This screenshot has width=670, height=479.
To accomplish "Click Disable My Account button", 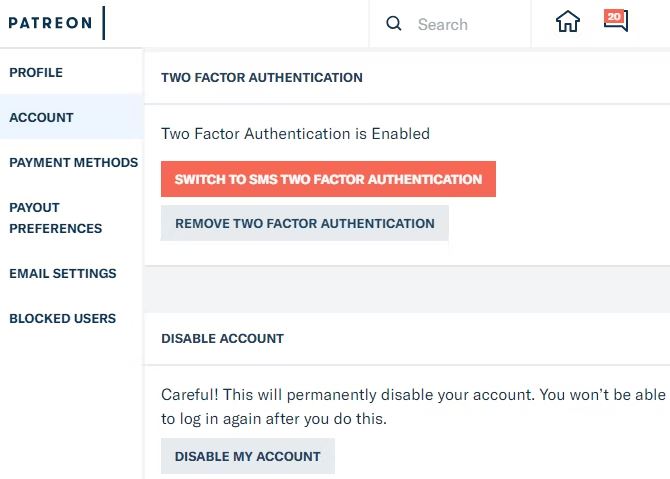I will point(247,456).
